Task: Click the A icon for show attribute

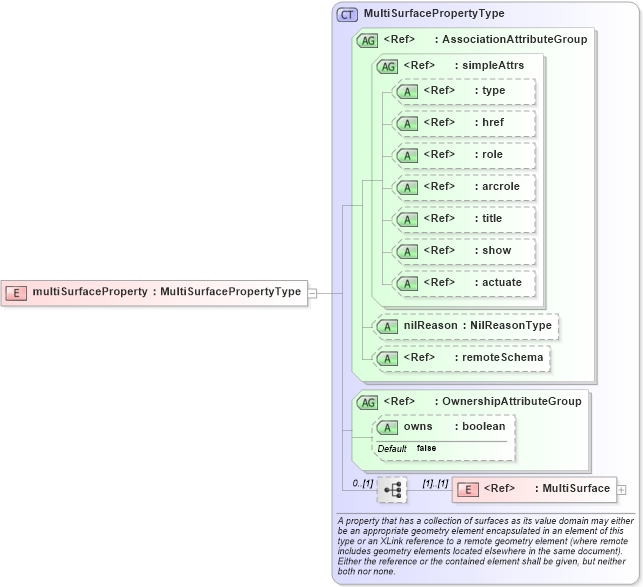Action: tap(407, 251)
